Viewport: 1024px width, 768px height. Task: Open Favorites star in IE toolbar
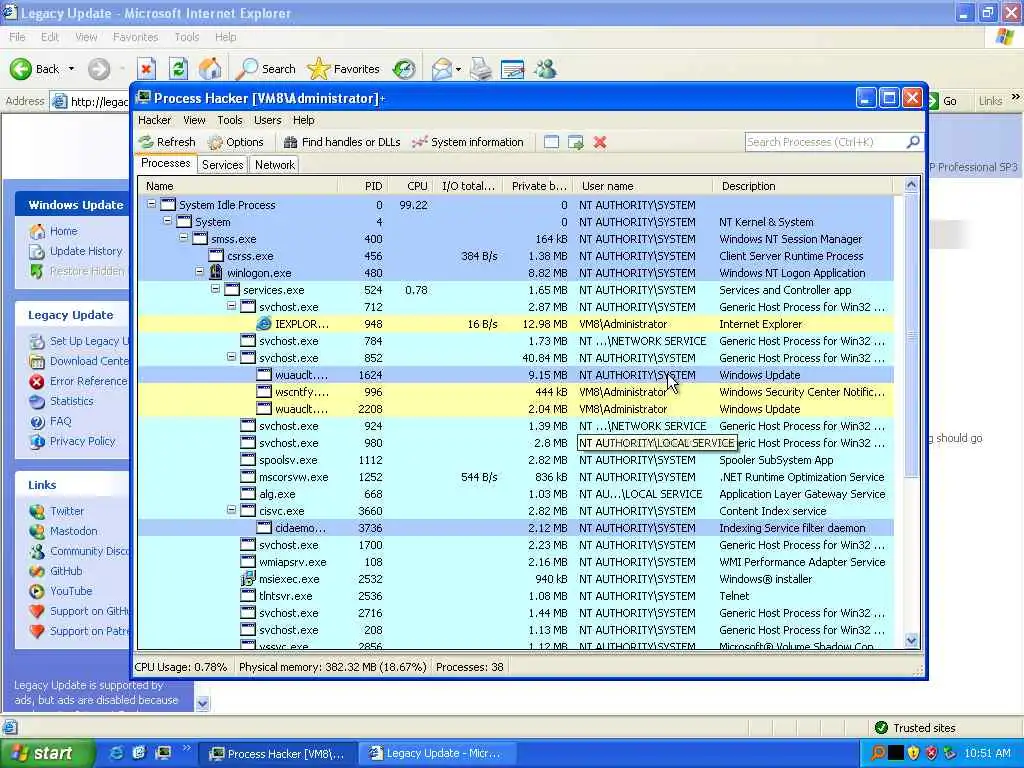pos(344,69)
